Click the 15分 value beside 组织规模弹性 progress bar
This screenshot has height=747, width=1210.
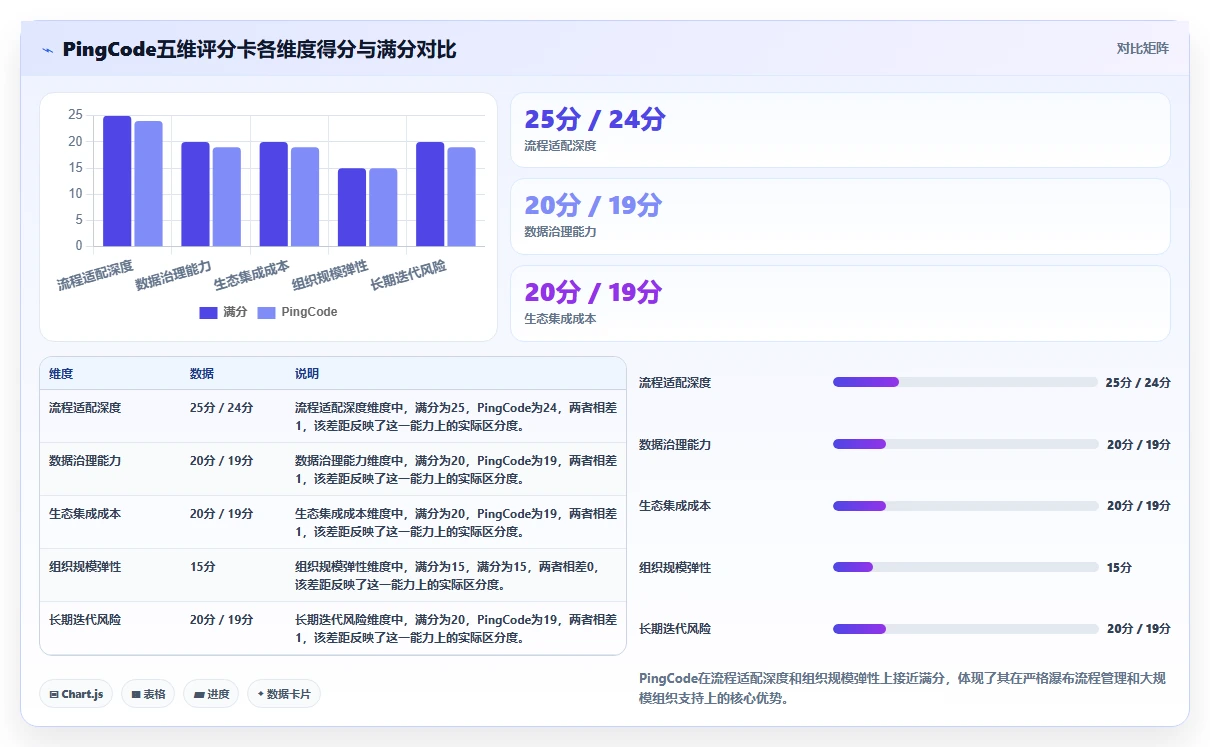point(1119,567)
